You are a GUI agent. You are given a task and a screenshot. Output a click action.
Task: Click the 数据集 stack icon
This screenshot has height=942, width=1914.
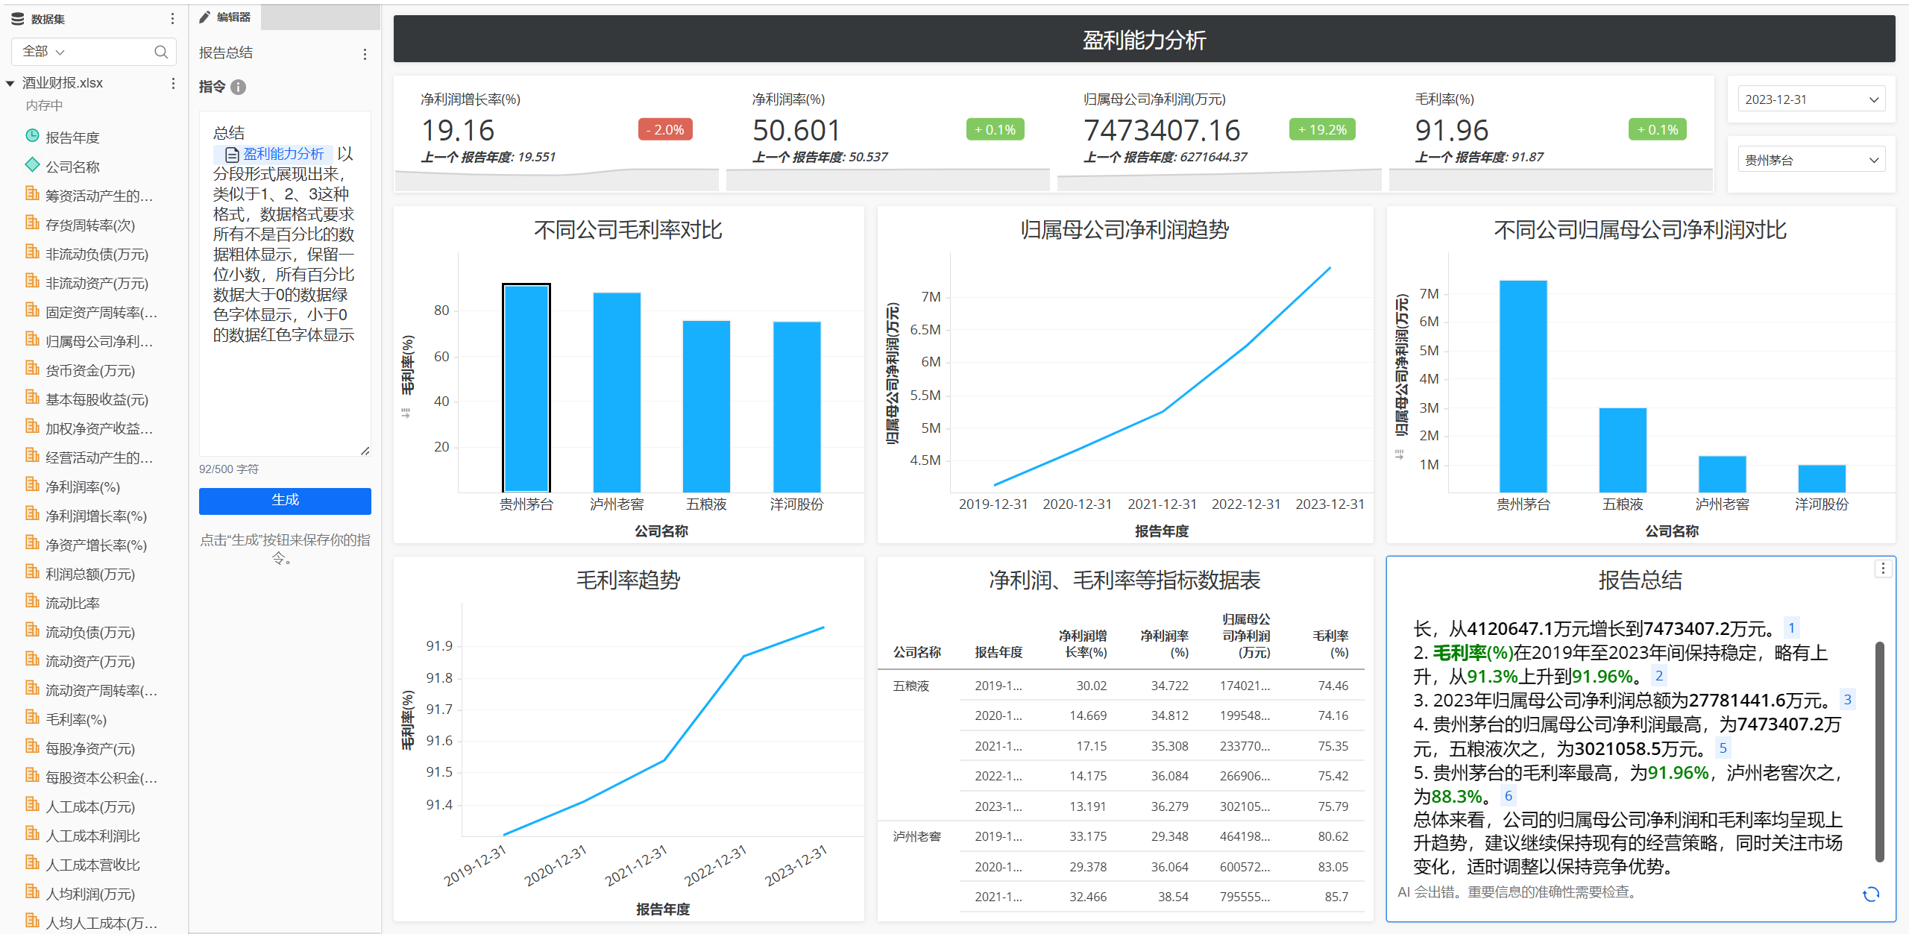pos(17,19)
